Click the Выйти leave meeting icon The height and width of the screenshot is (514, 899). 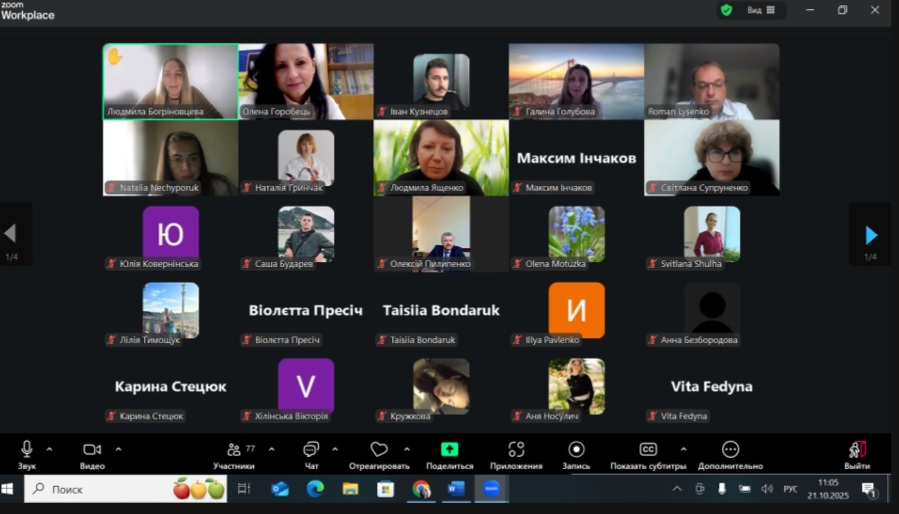(x=856, y=450)
